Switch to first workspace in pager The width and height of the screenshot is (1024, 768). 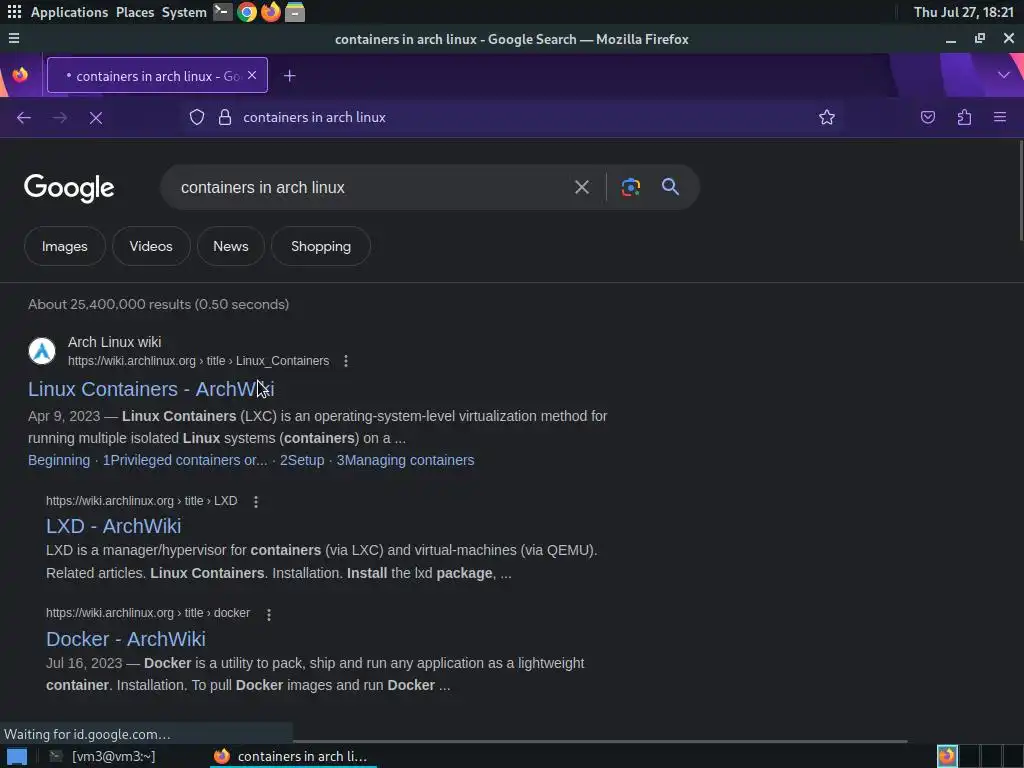point(947,756)
